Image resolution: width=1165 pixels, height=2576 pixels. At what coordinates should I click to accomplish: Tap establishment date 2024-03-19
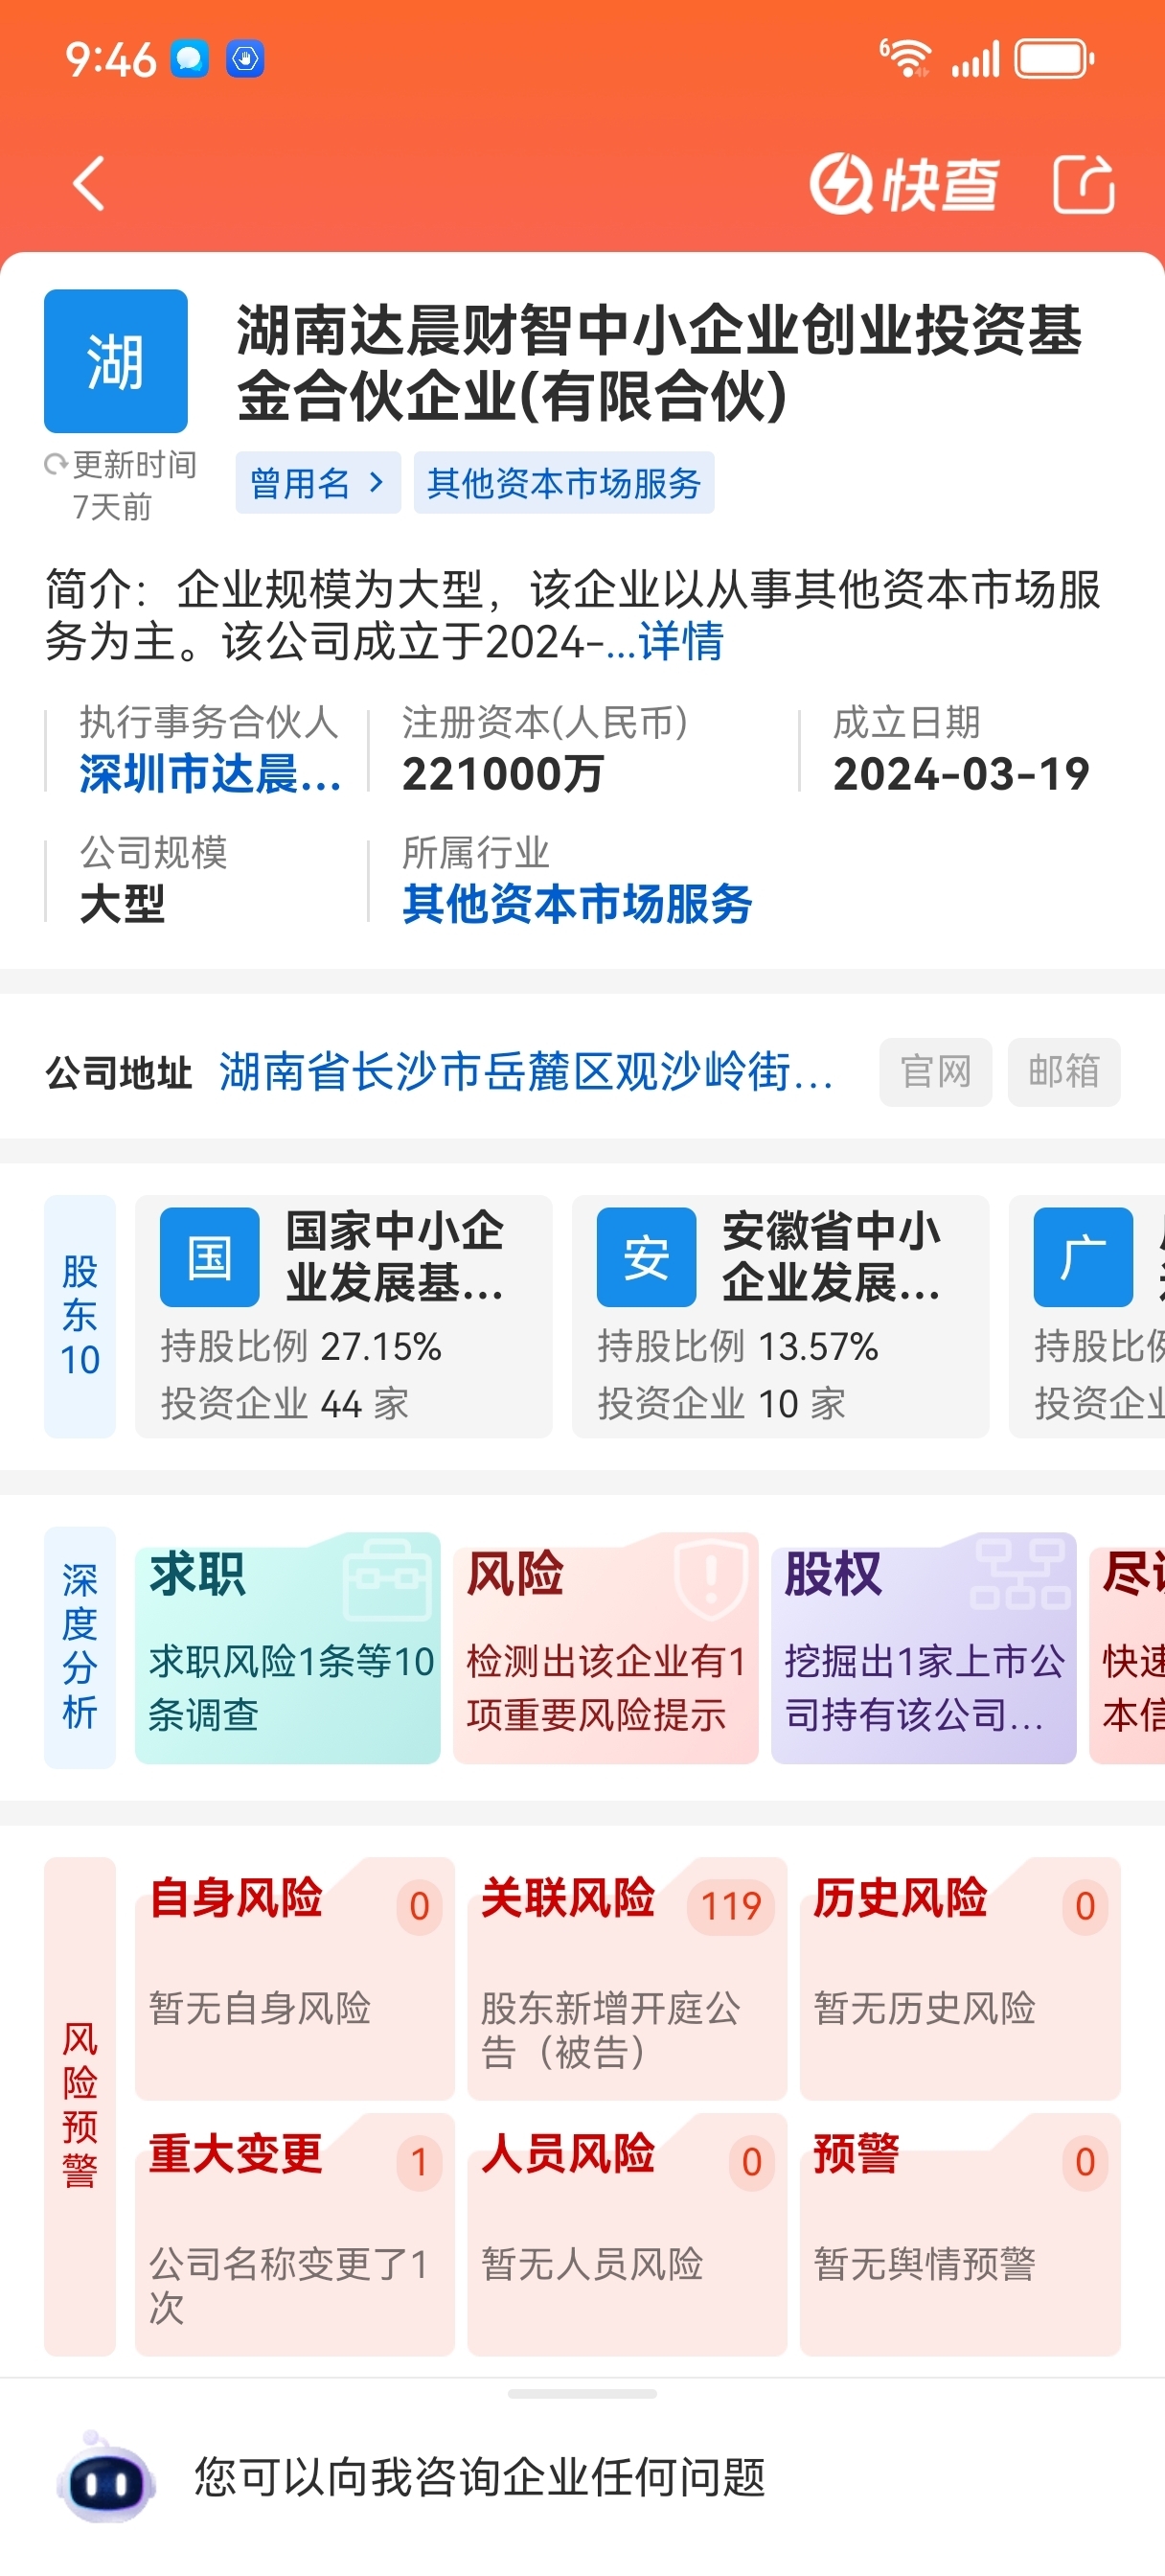tap(961, 774)
